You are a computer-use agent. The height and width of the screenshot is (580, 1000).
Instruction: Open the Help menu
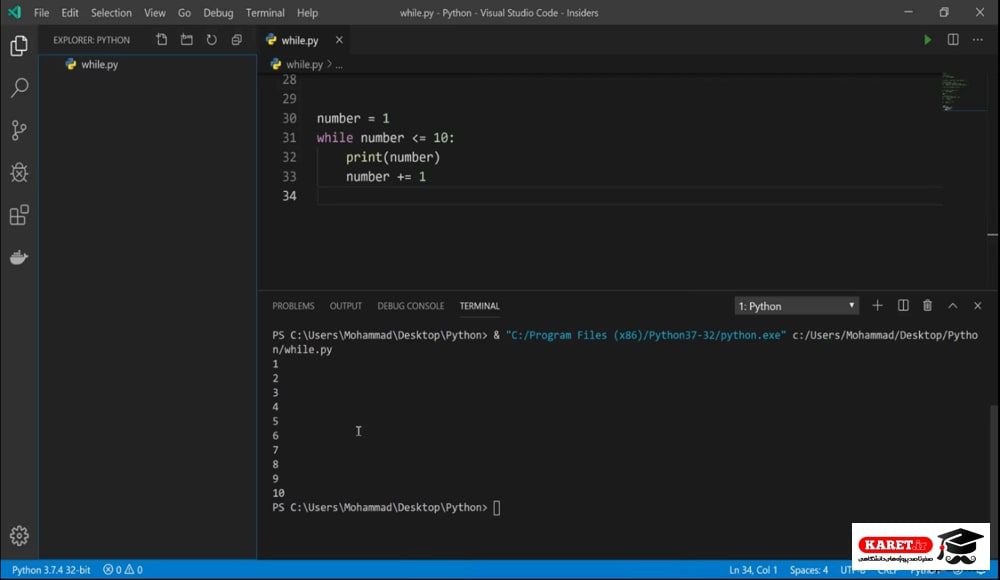[x=307, y=13]
